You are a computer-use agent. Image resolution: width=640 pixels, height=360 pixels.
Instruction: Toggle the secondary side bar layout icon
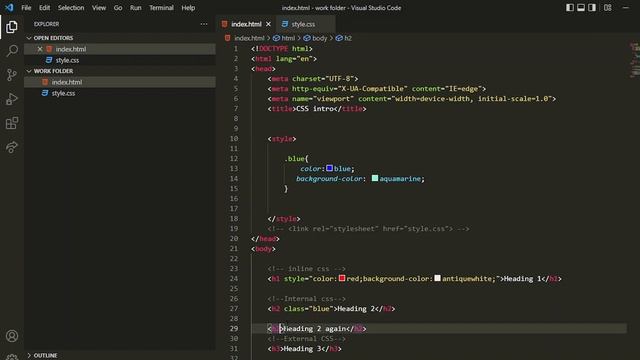pos(592,7)
